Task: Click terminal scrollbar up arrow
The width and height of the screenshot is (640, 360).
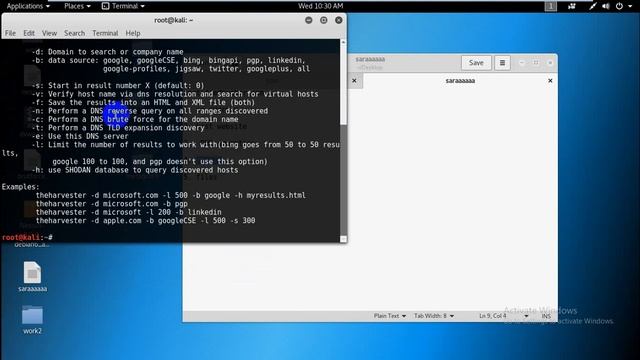Action: pyautogui.click(x=343, y=42)
